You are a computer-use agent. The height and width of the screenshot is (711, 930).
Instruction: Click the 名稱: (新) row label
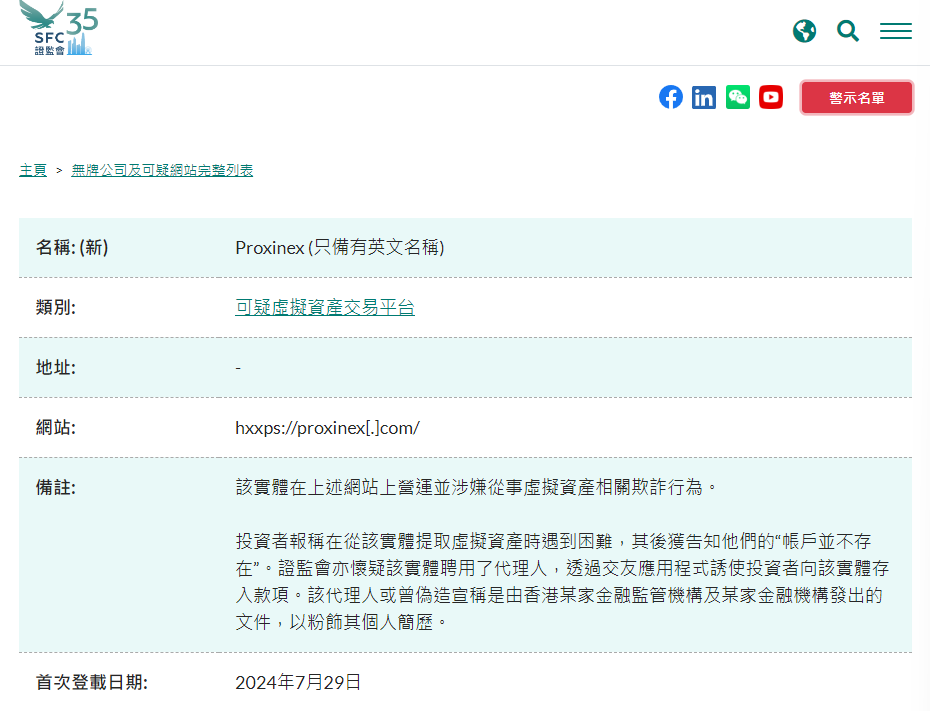pos(72,248)
